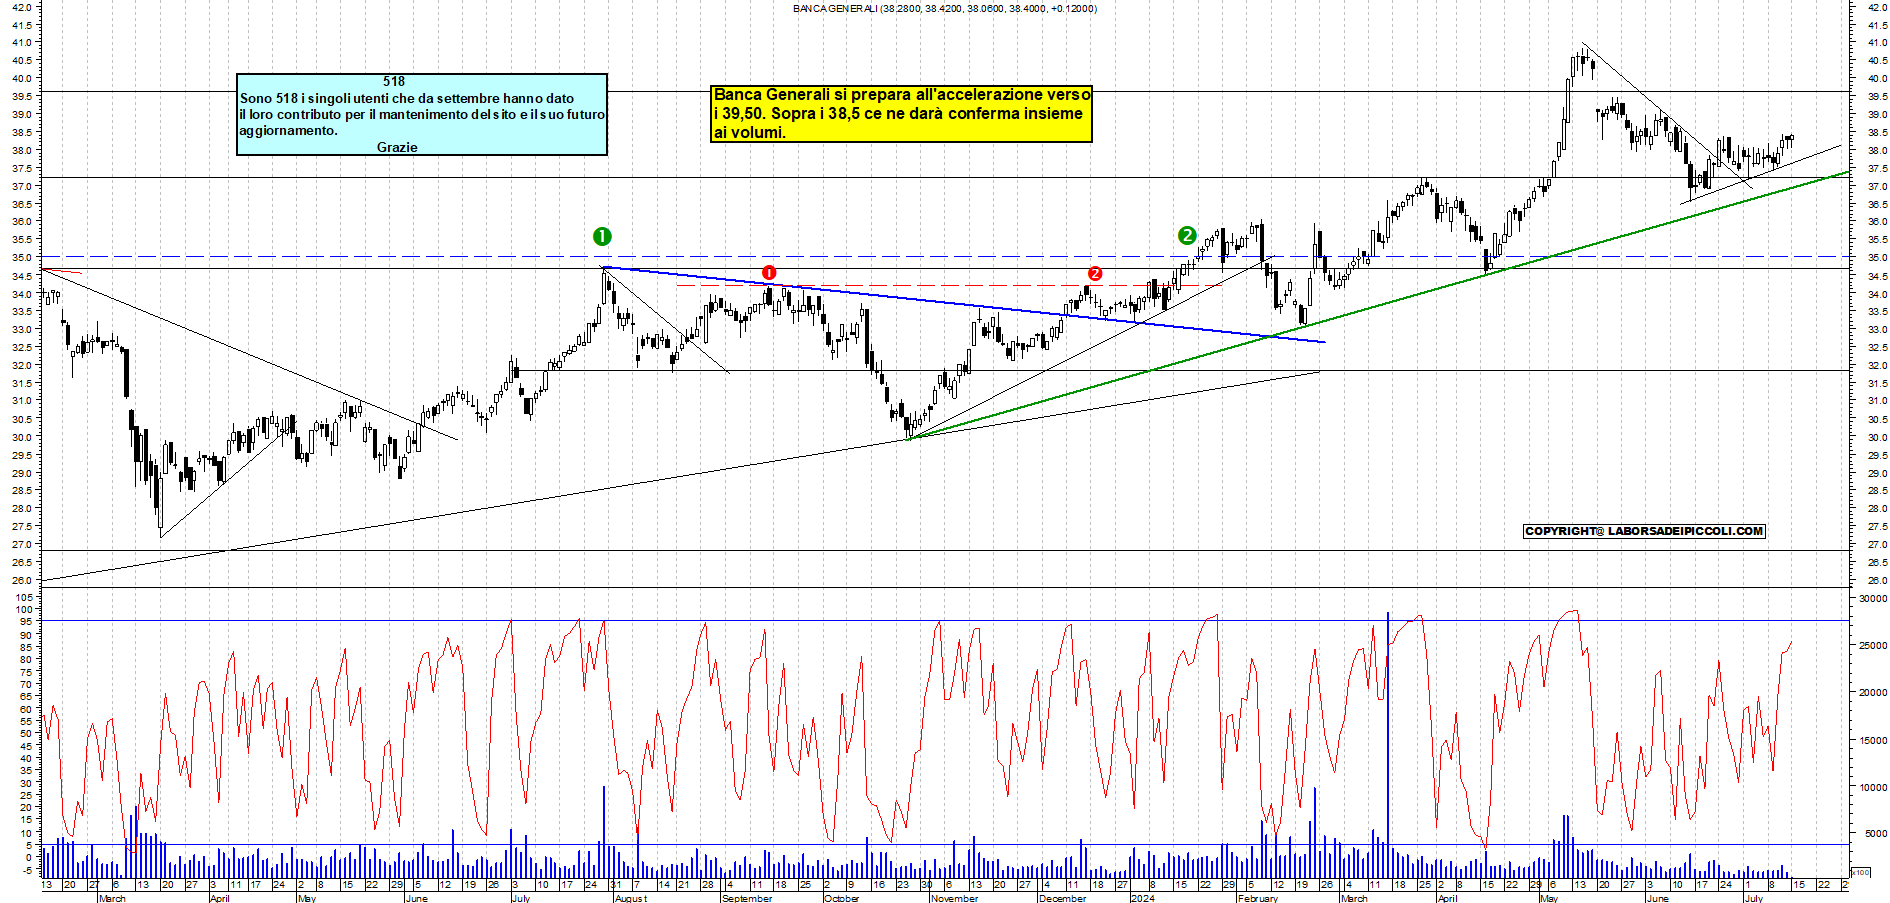Click the x100 volume multiplier label
The height and width of the screenshot is (903, 1890).
click(x=1860, y=873)
